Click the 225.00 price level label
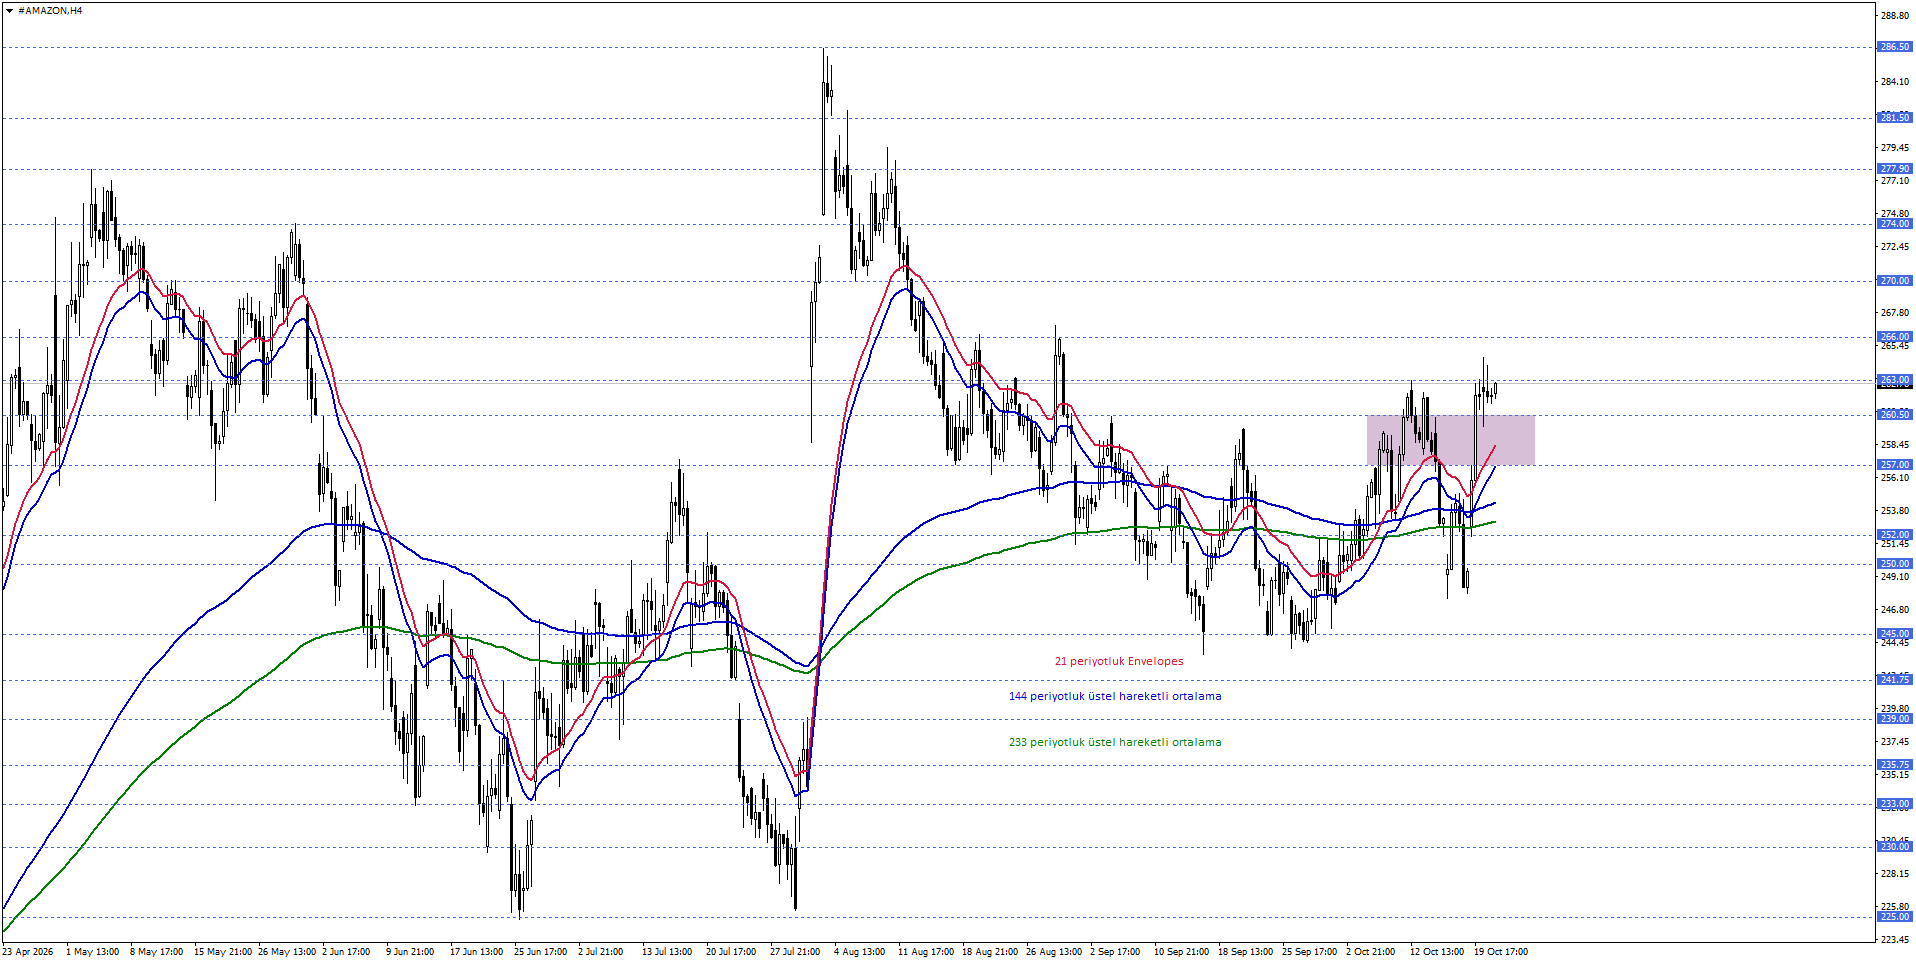 click(1895, 917)
